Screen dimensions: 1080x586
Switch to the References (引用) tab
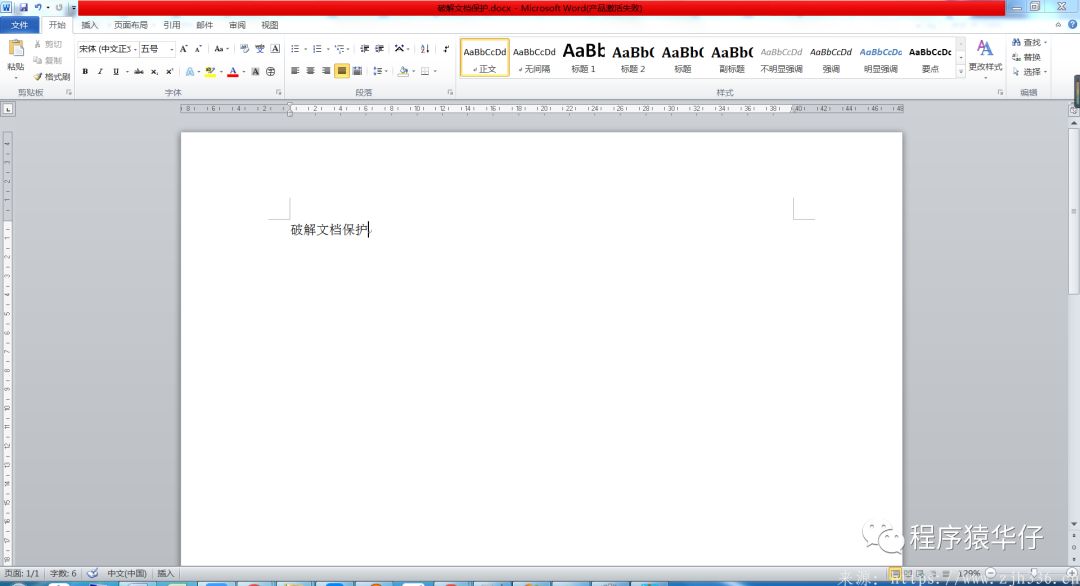pyautogui.click(x=172, y=25)
